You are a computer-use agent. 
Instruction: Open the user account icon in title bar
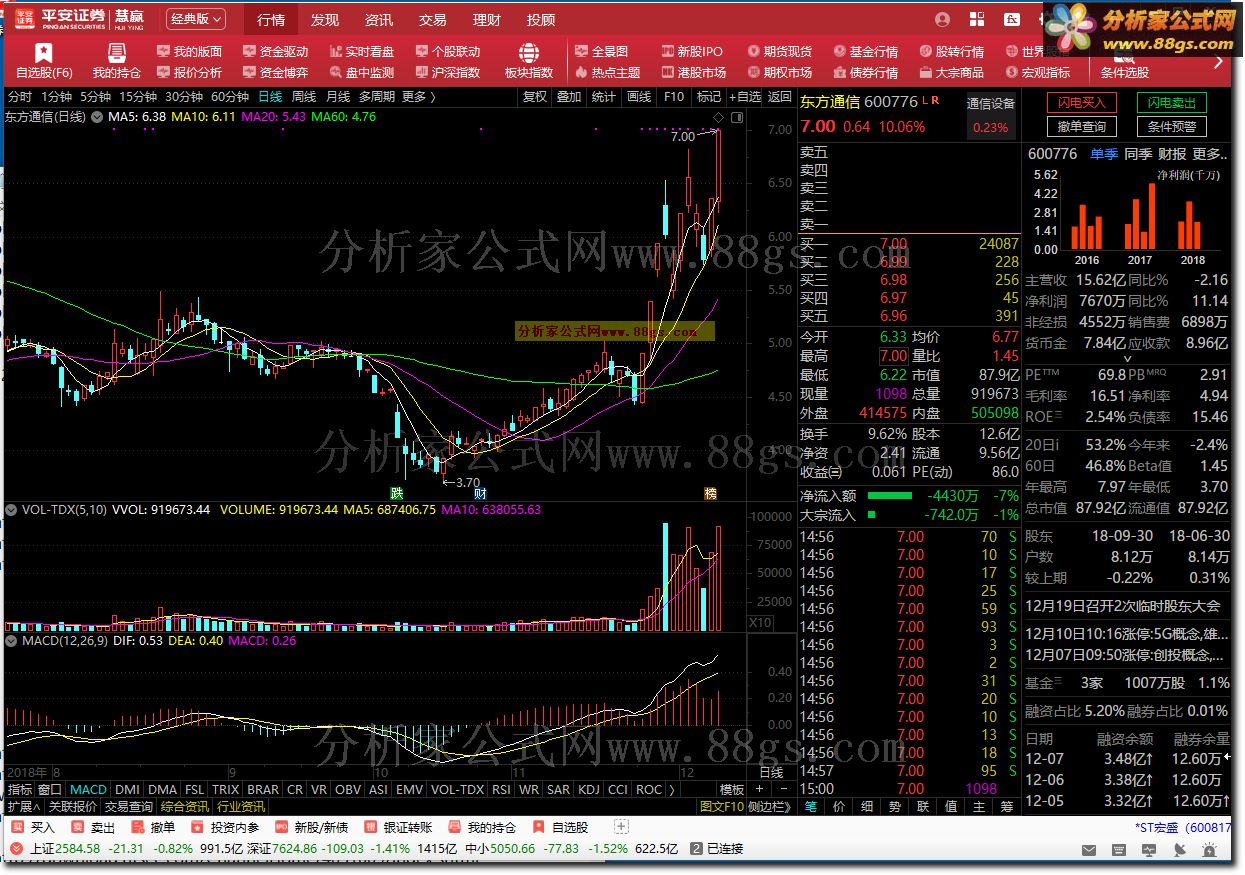[x=942, y=19]
